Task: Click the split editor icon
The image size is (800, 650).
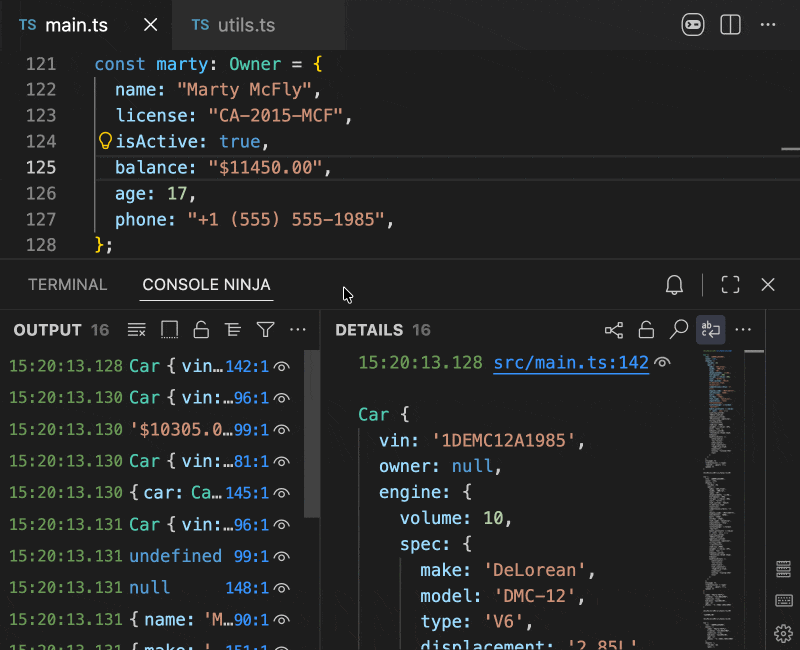Action: [731, 25]
